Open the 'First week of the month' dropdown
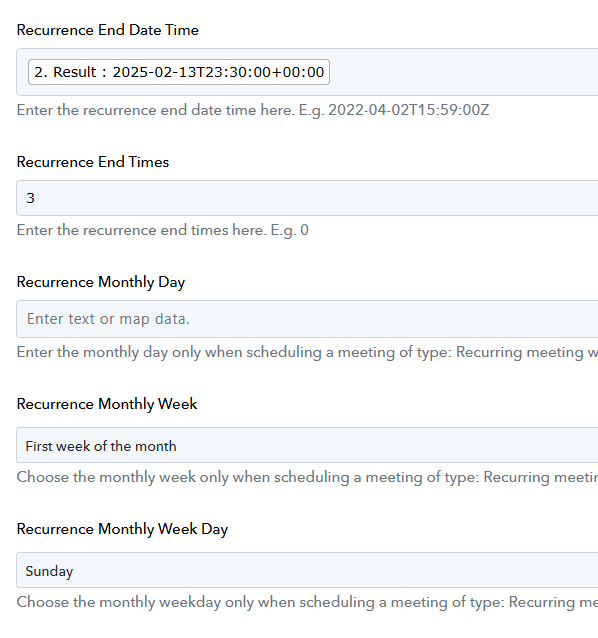Image resolution: width=598 pixels, height=638 pixels. [x=307, y=445]
